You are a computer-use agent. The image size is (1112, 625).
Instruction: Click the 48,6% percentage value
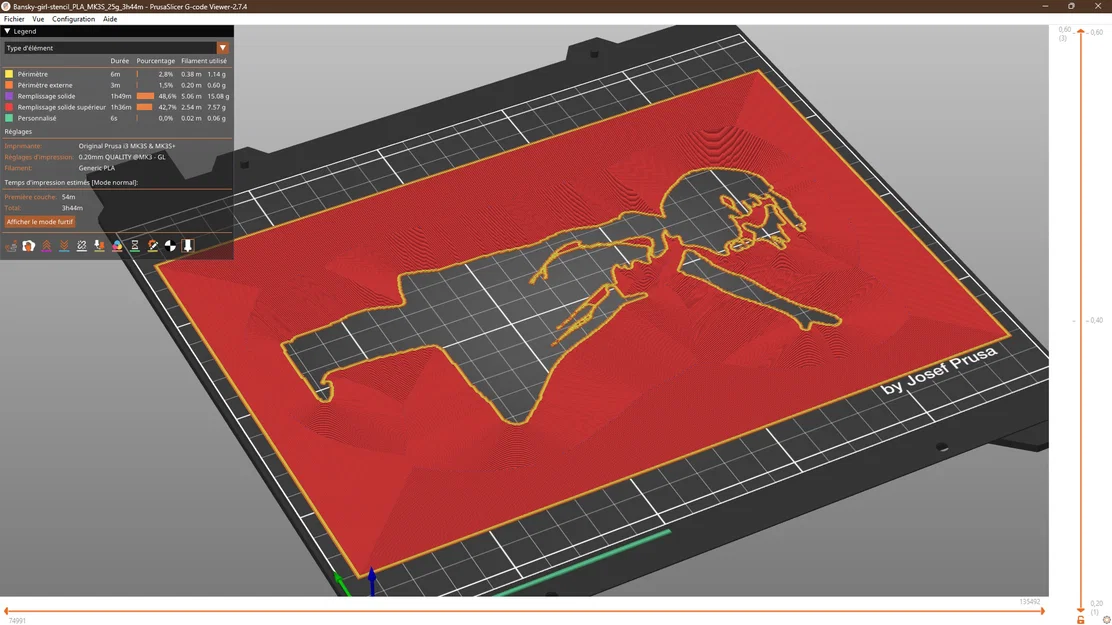pos(167,96)
